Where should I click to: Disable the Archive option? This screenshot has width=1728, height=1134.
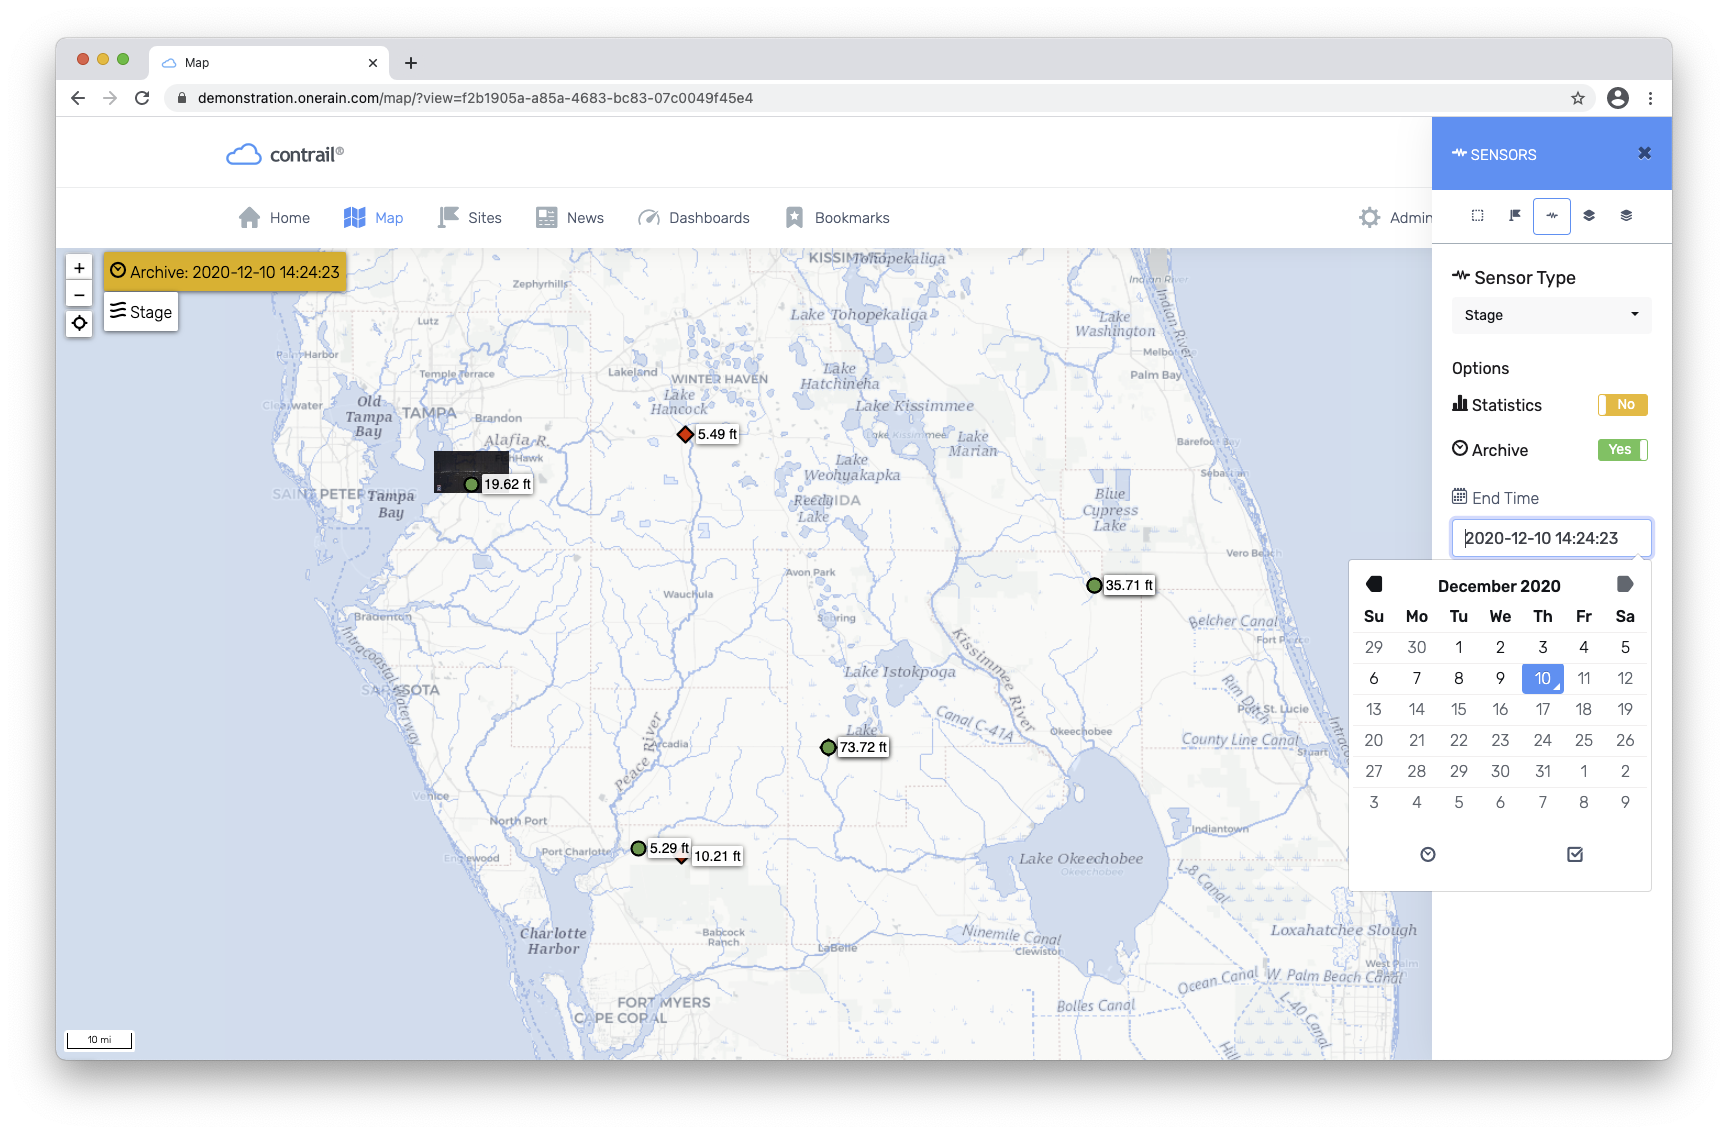tap(1620, 449)
